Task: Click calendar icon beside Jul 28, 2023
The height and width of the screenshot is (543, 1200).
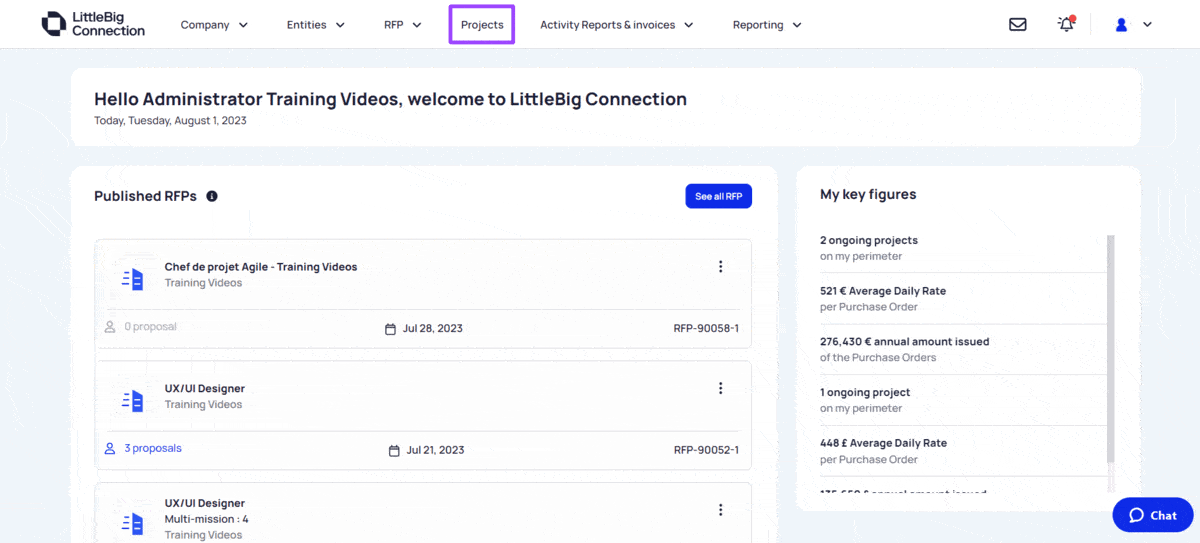Action: pyautogui.click(x=391, y=328)
